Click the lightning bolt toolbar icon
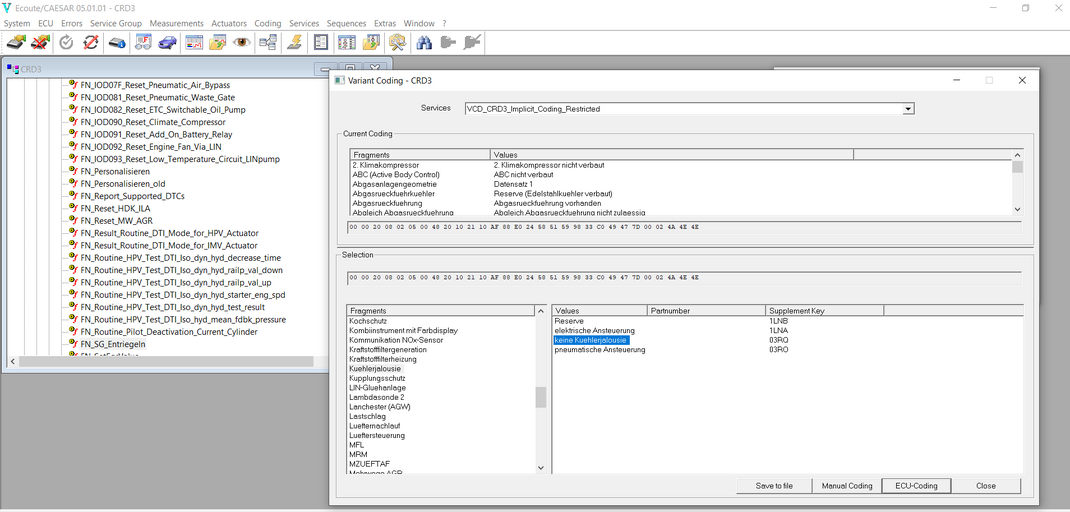 (x=294, y=42)
